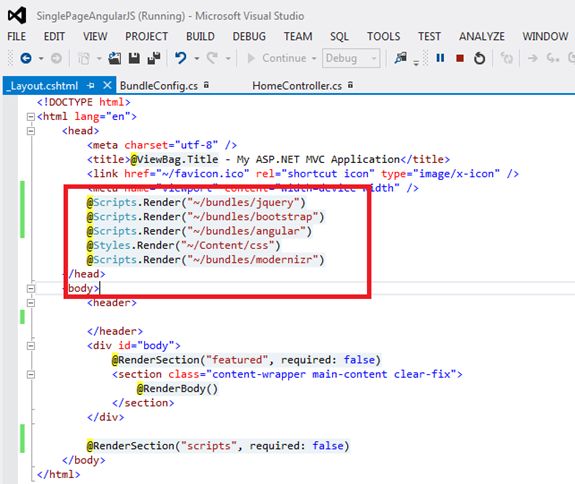575x484 pixels.
Task: Stop debugging with the red square
Action: click(459, 58)
